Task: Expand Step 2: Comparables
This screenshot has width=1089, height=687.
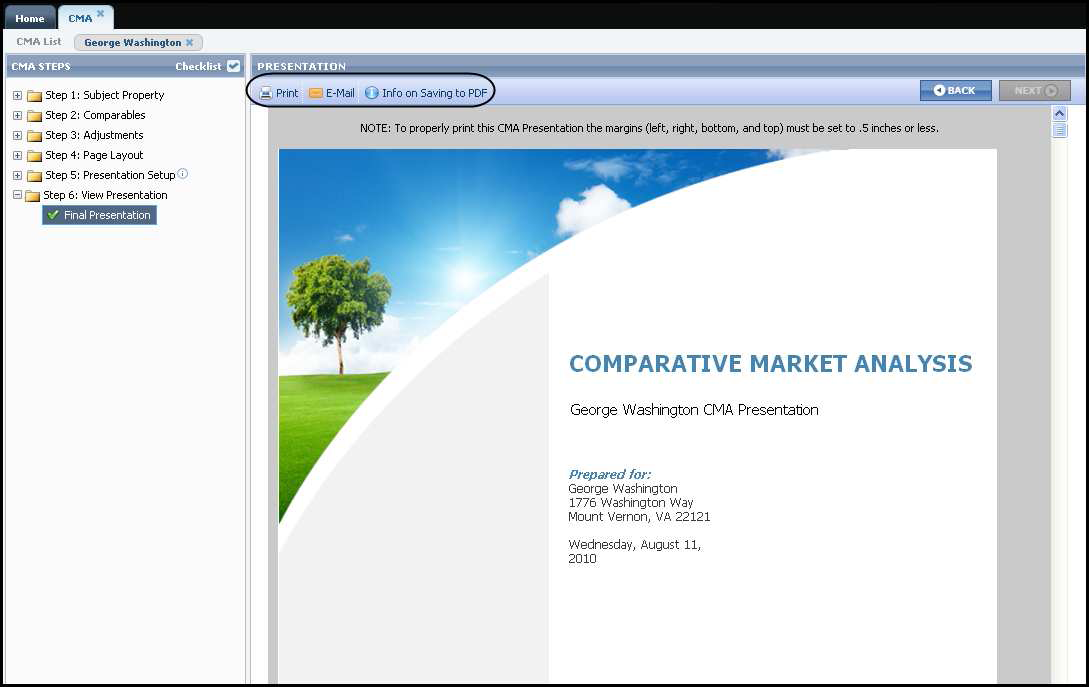Action: pos(17,115)
